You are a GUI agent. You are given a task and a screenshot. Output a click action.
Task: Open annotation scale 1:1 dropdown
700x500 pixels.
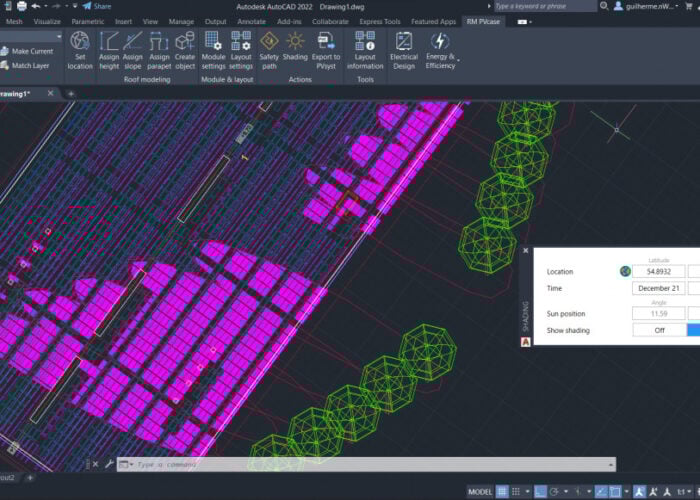[x=683, y=491]
